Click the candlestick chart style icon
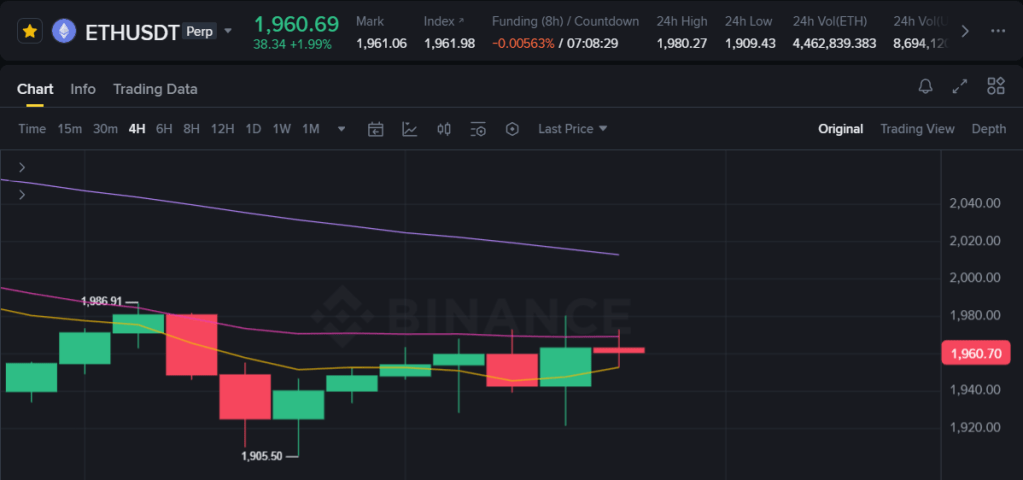 click(x=444, y=129)
